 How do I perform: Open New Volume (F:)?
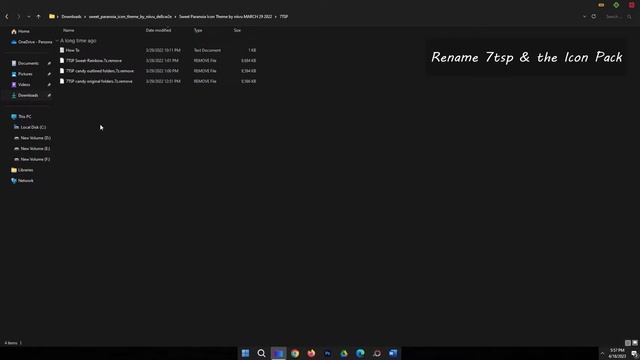pos(35,159)
